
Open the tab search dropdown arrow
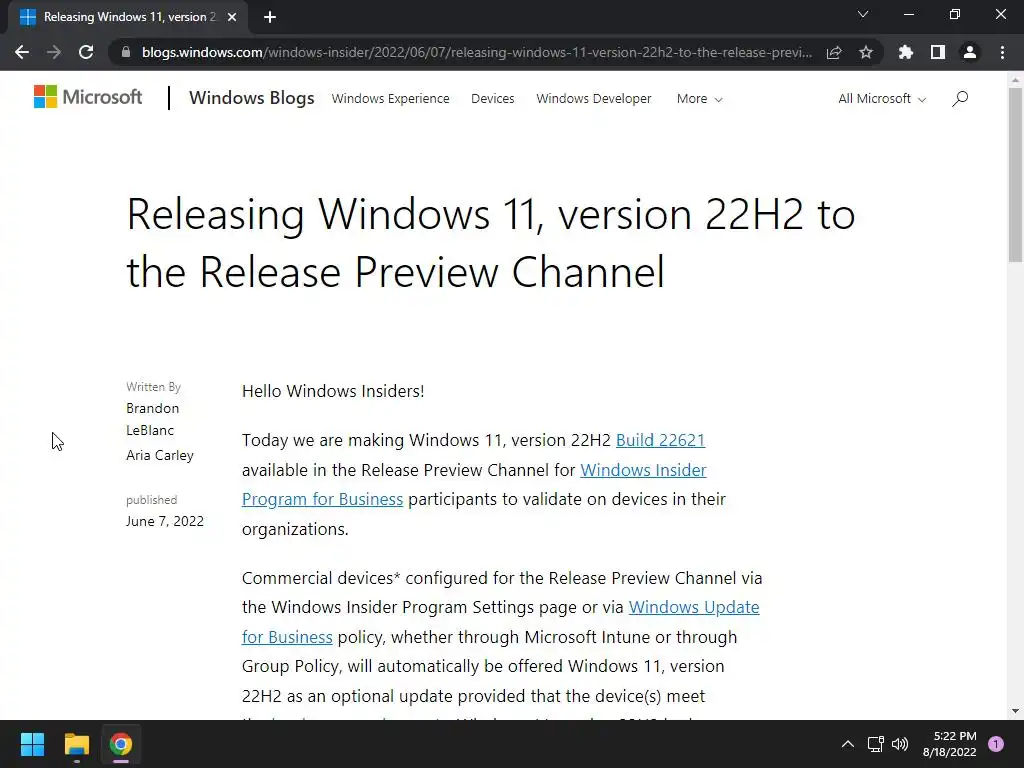[863, 14]
